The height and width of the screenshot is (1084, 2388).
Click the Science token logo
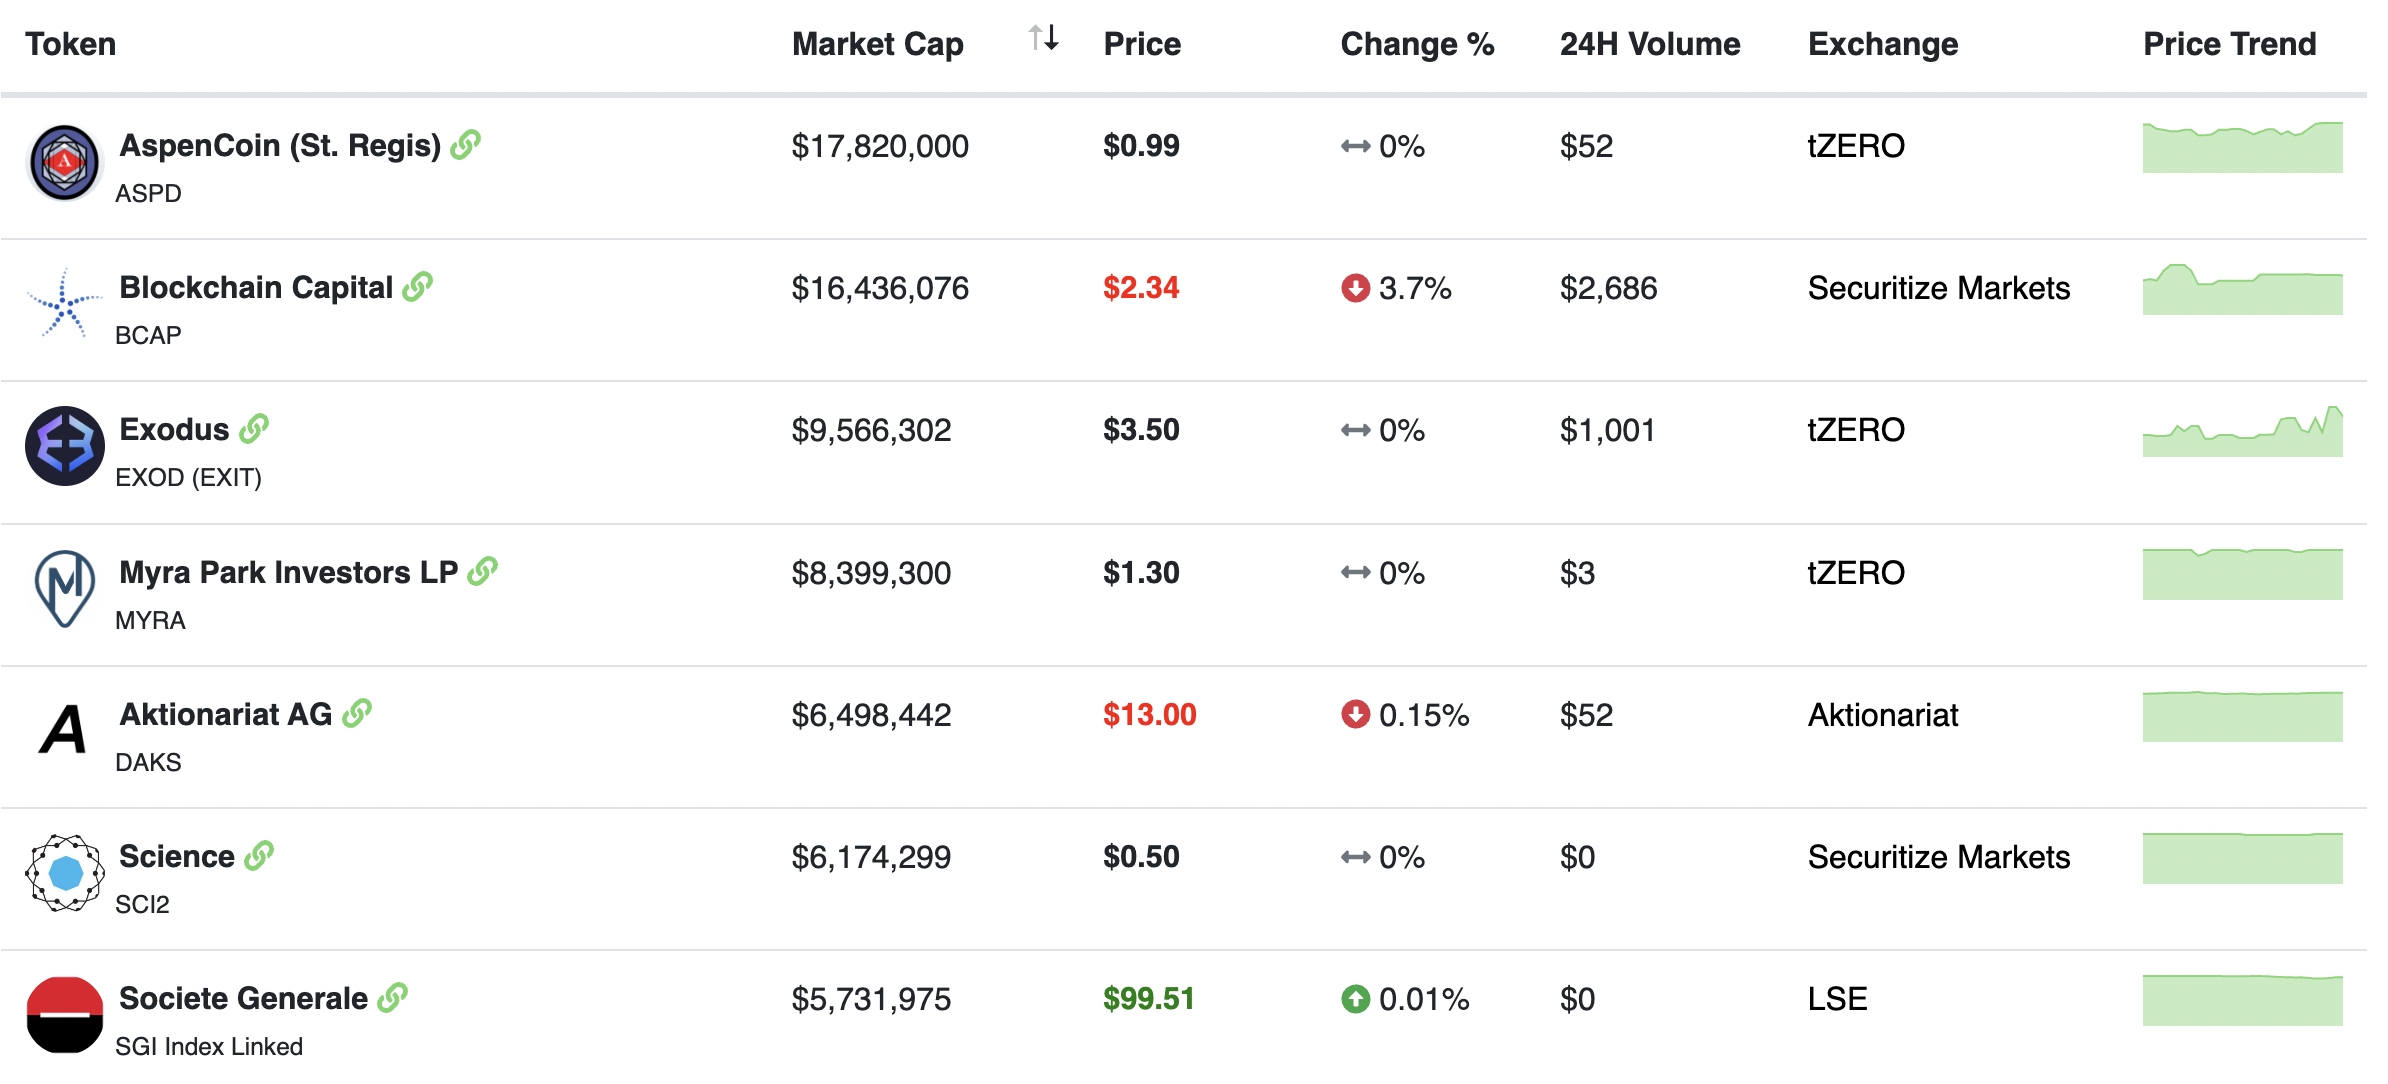(65, 873)
